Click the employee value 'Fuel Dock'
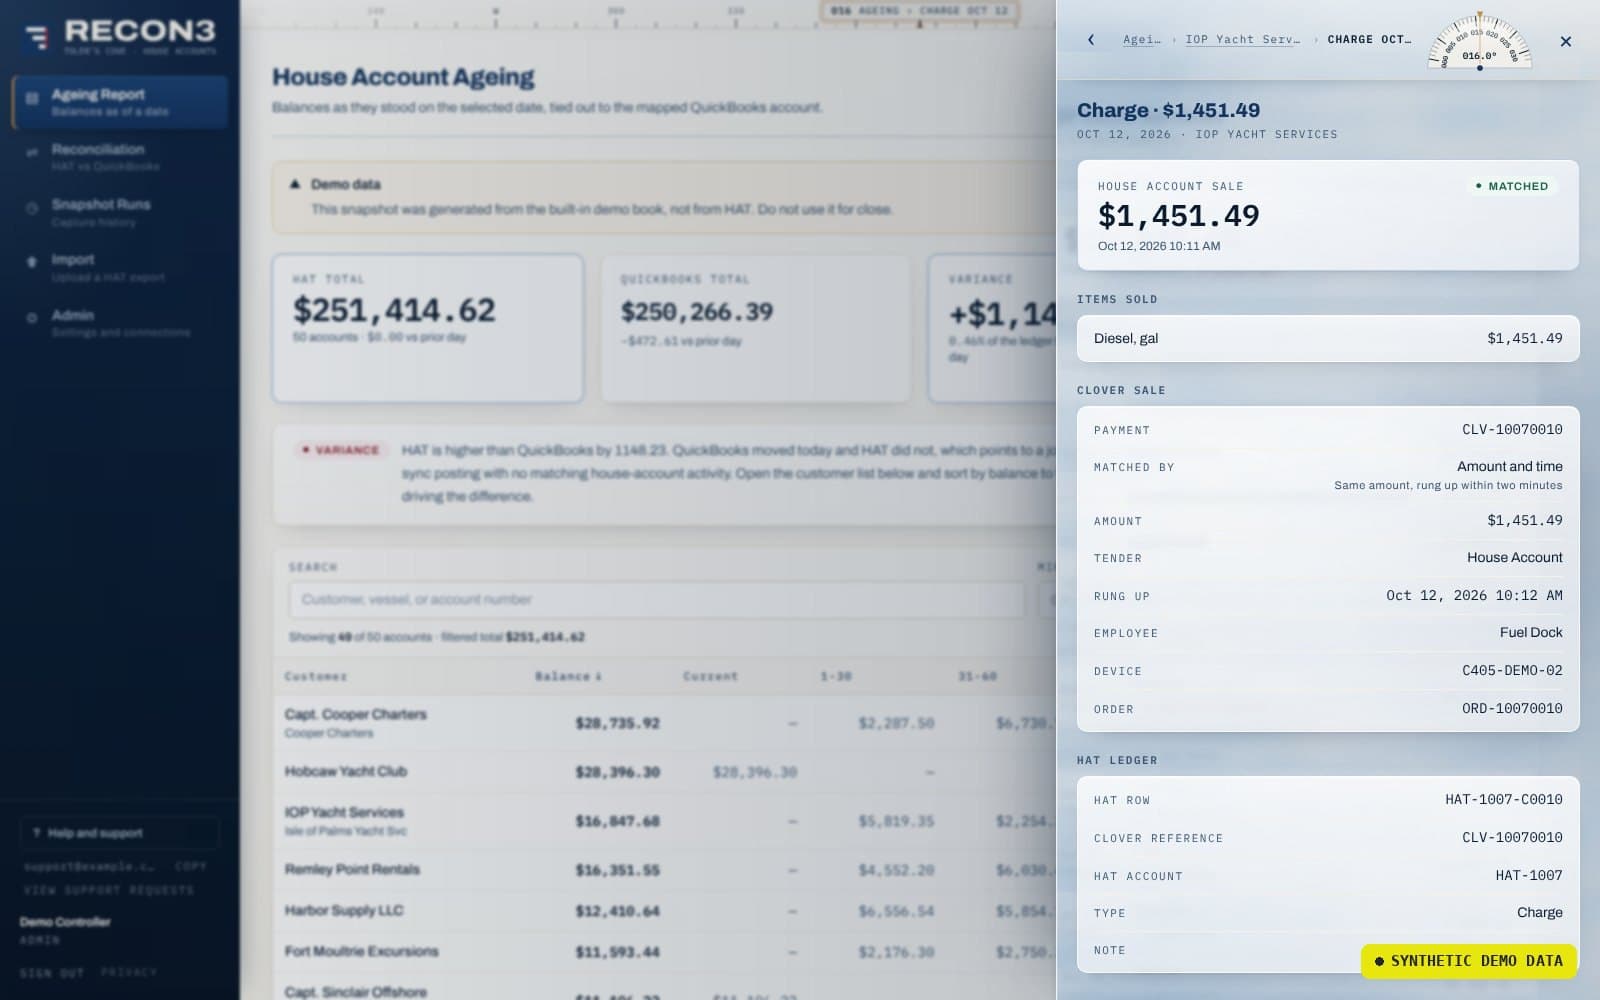1600x1000 pixels. 1531,632
